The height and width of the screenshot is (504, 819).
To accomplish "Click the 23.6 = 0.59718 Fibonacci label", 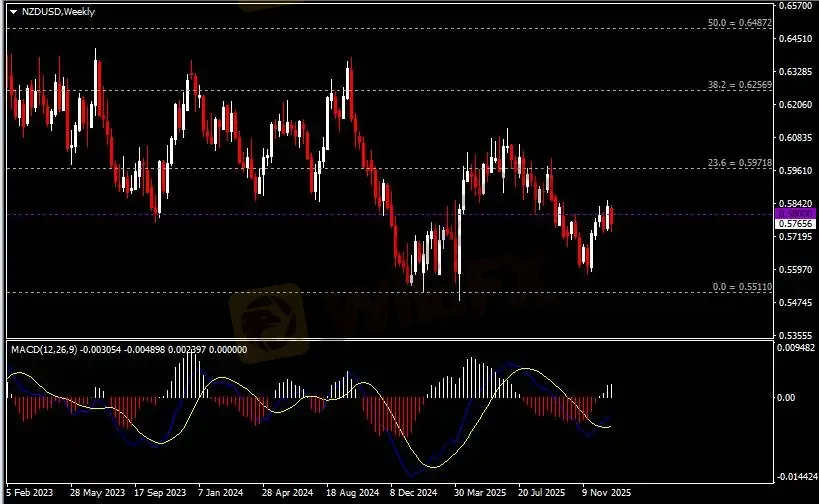I will pyautogui.click(x=738, y=162).
